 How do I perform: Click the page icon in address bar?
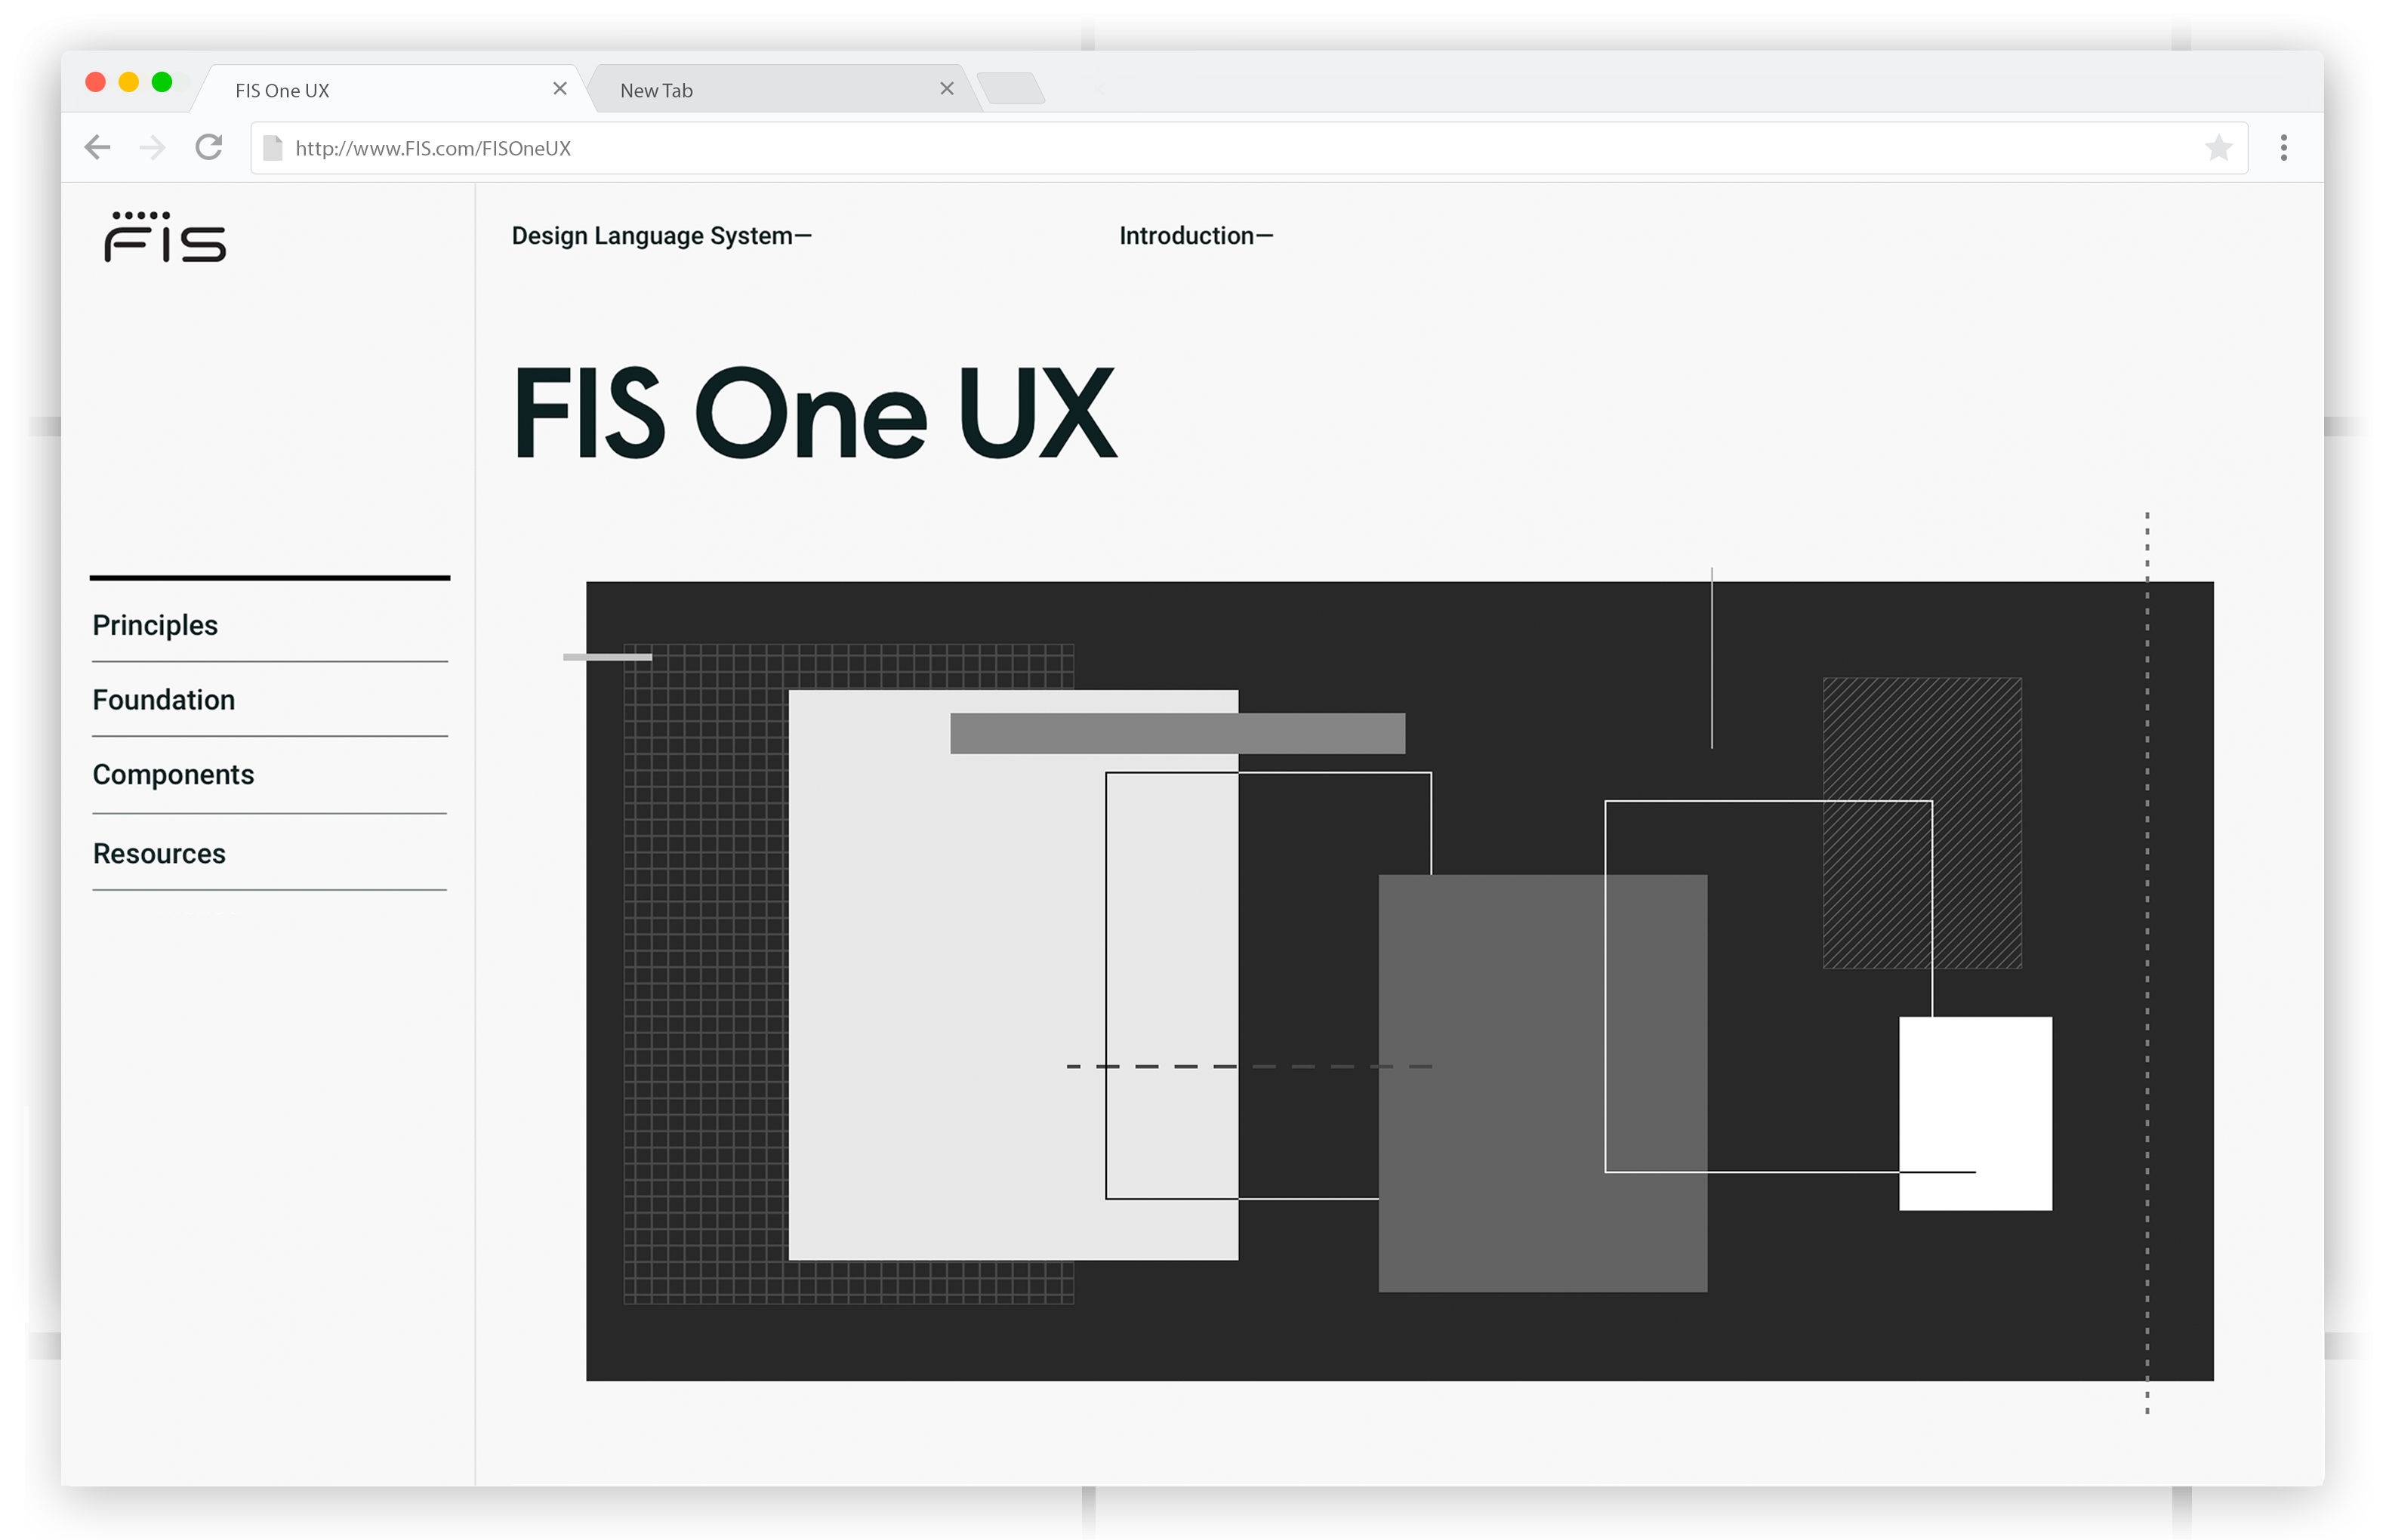272,148
